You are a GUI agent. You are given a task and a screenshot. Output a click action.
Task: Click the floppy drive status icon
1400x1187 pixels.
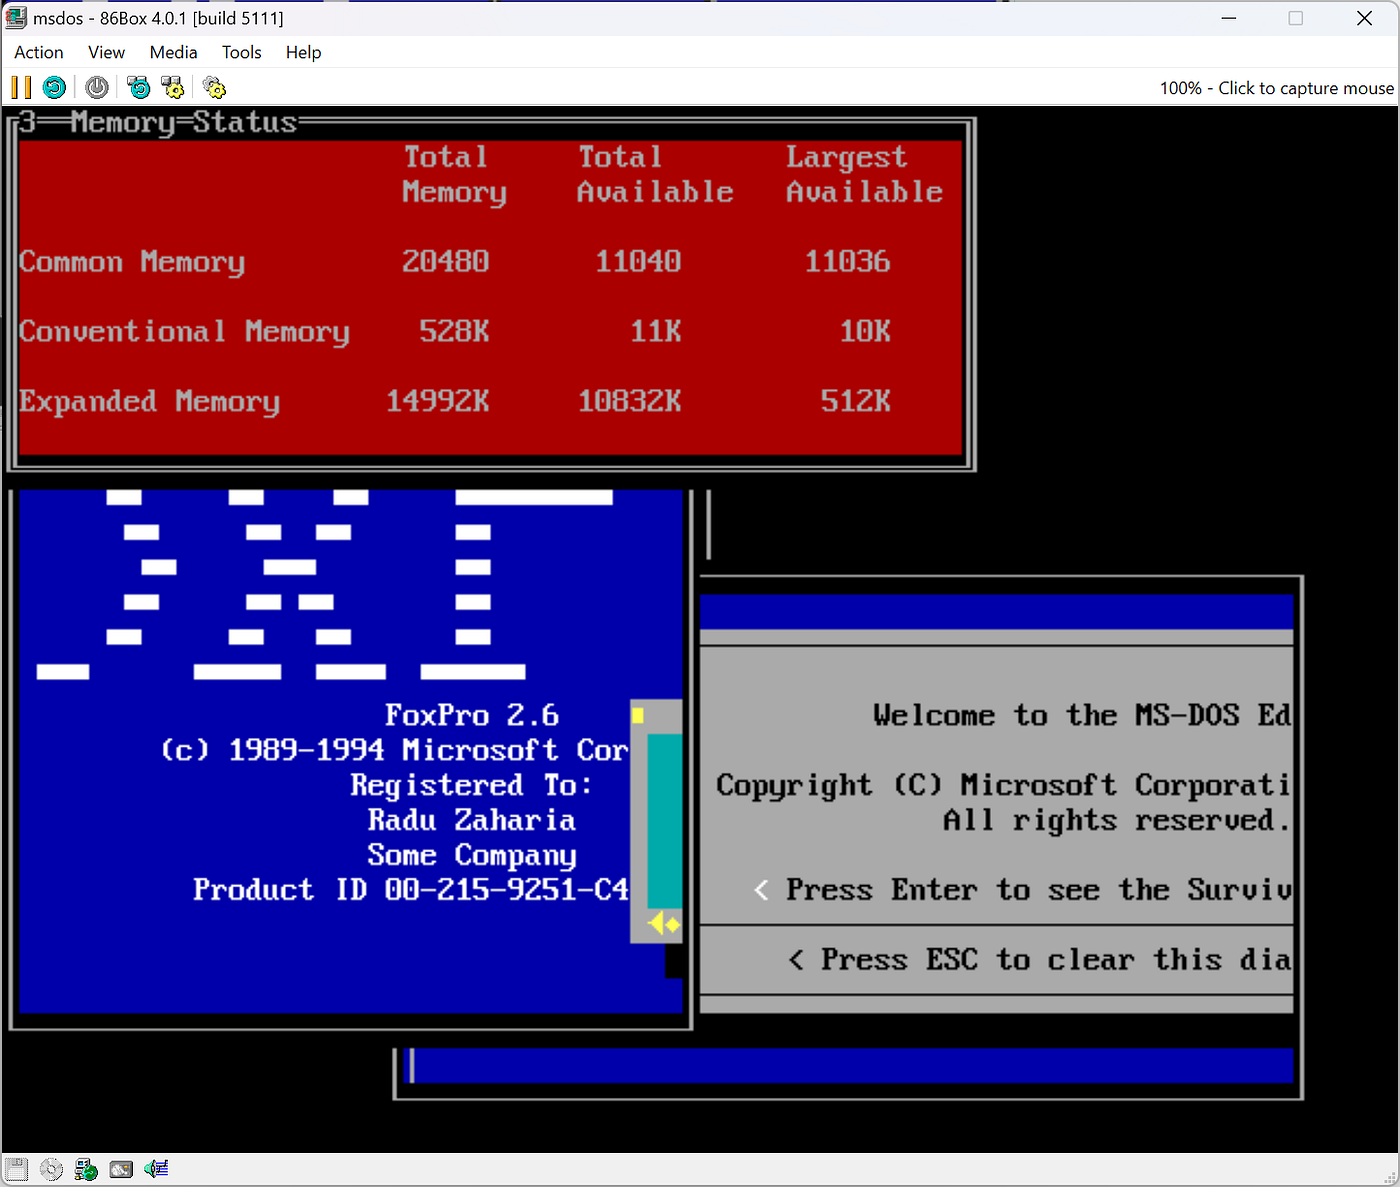coord(16,1169)
